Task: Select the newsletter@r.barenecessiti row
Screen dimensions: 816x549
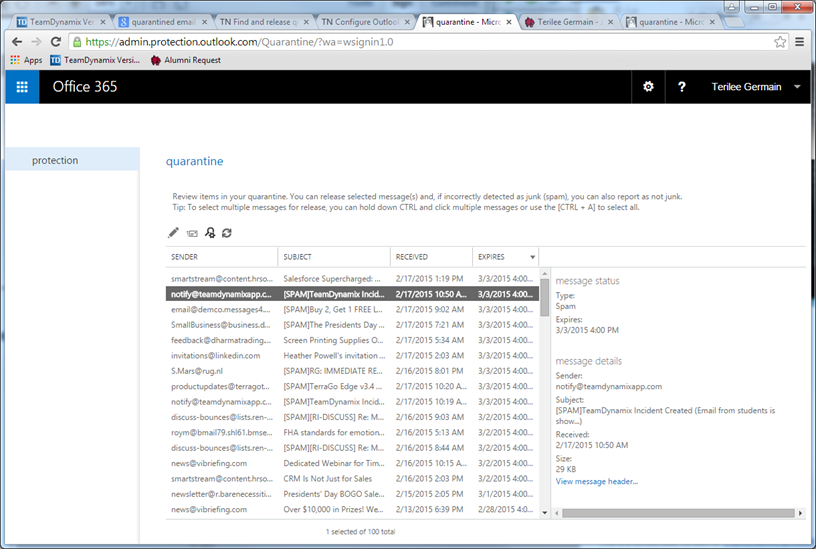Action: 352,494
